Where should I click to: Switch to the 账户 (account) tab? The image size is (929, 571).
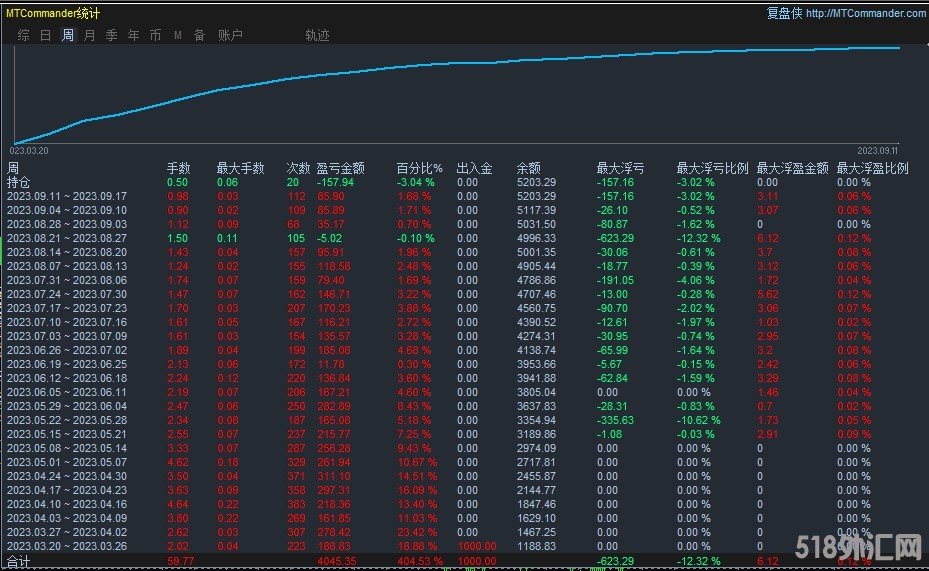[230, 35]
